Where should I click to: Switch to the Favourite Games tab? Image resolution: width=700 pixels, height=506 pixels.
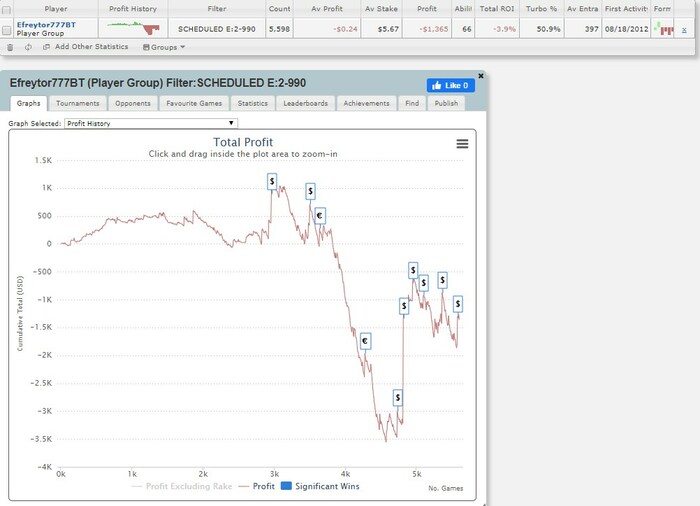pyautogui.click(x=194, y=103)
